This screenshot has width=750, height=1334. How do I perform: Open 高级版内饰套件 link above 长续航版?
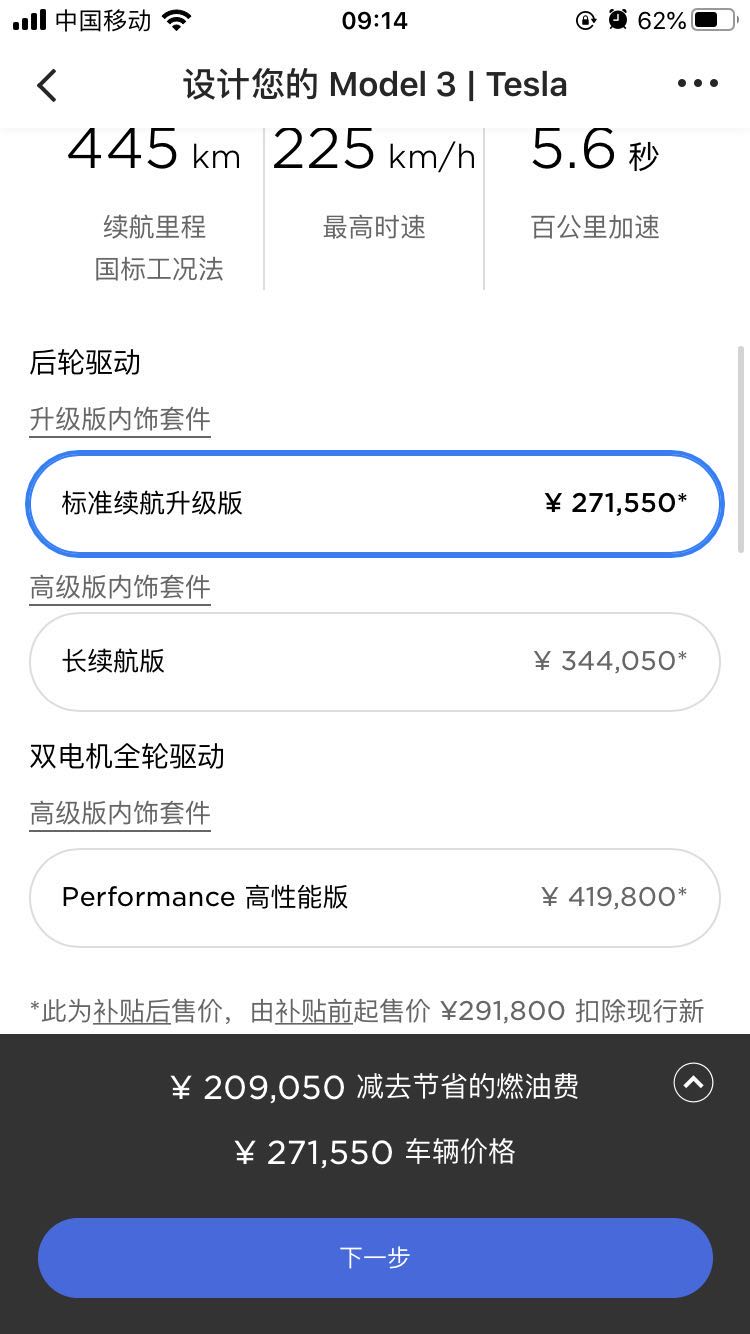coord(120,587)
